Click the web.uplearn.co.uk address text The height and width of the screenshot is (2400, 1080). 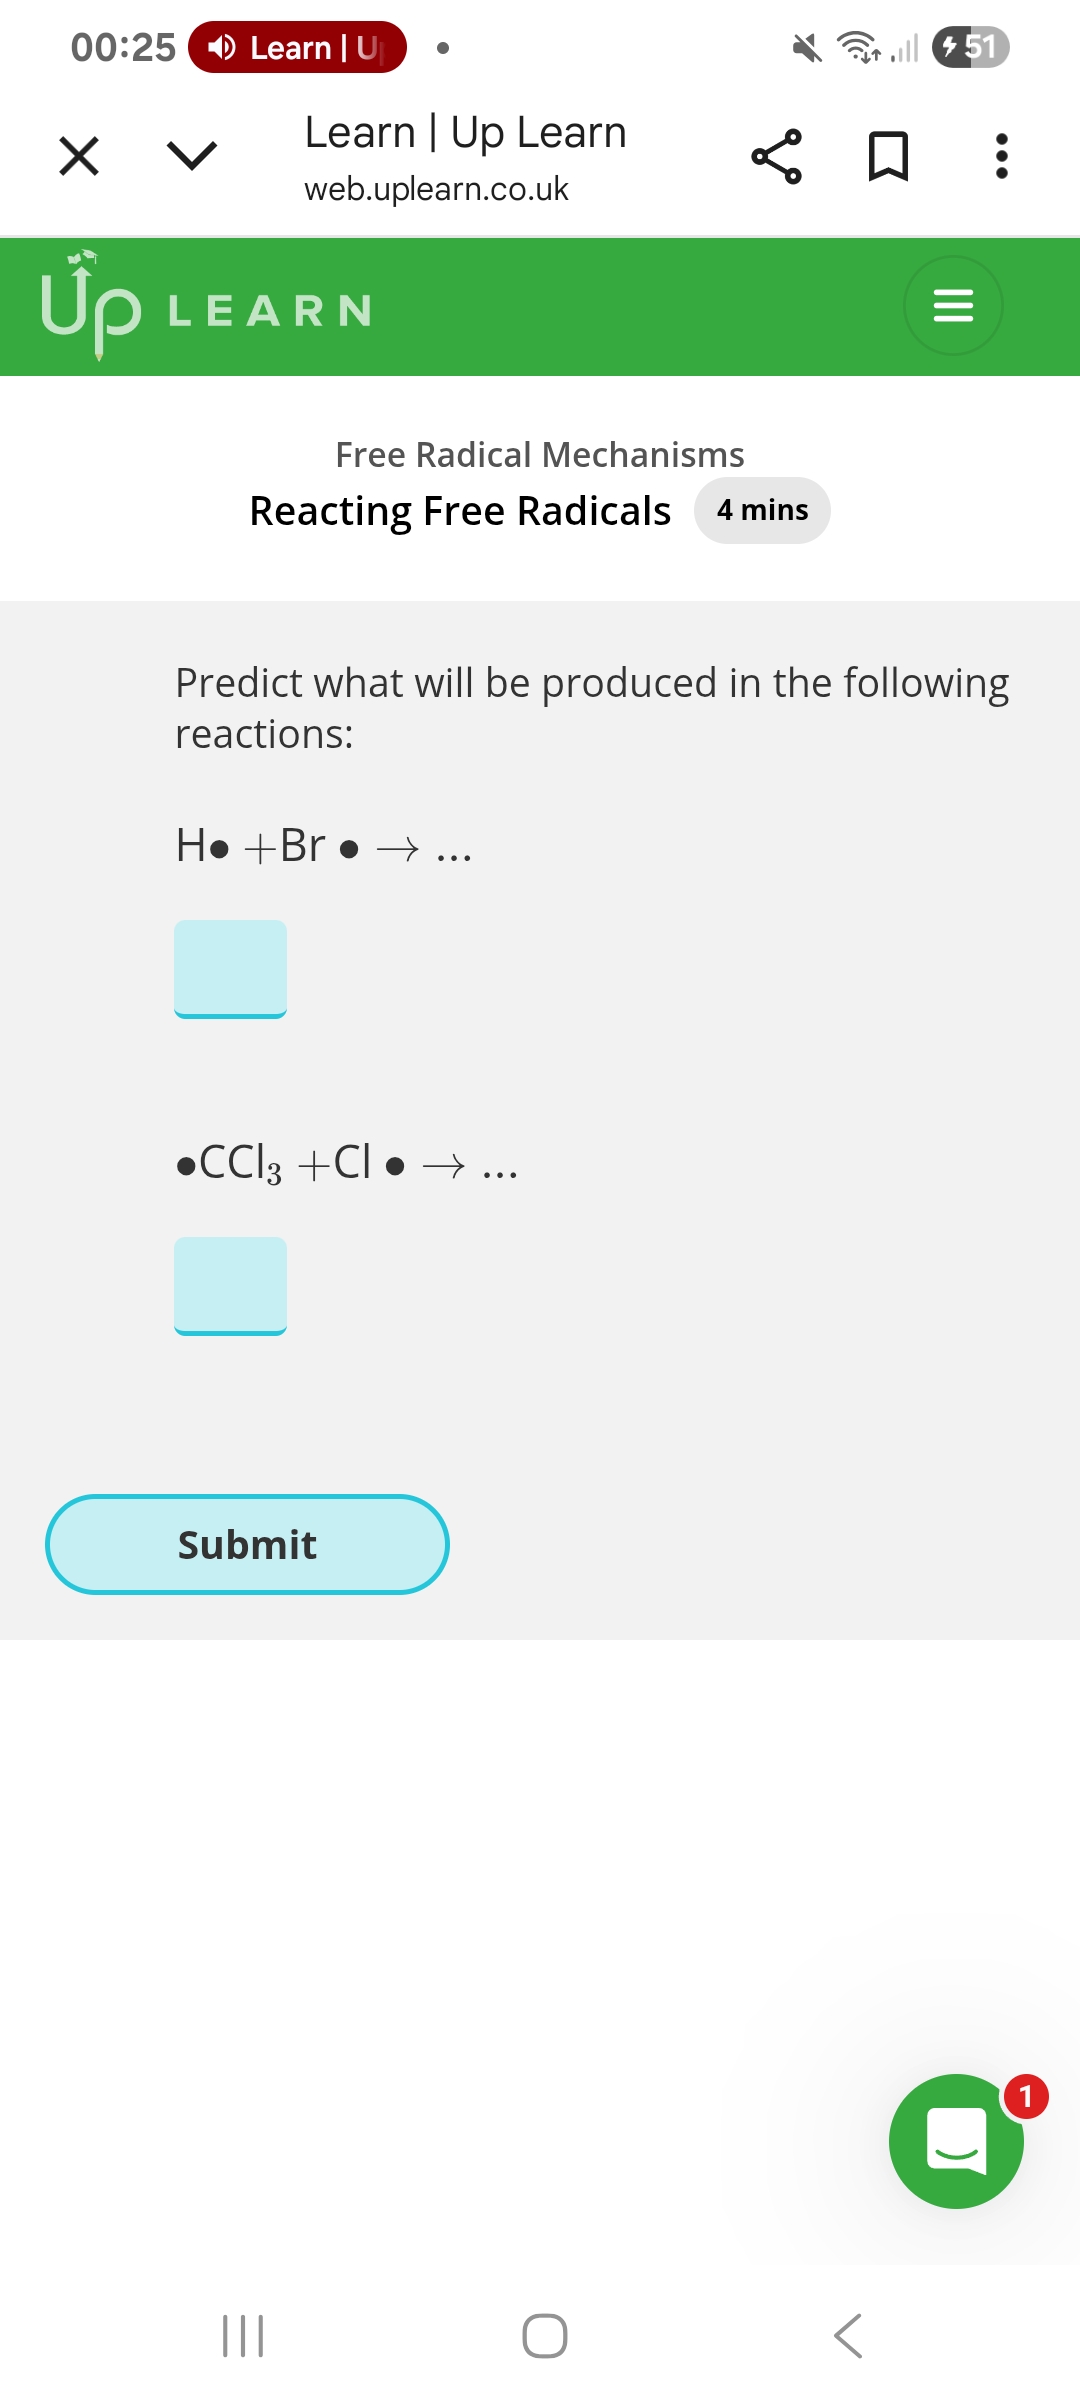click(x=436, y=189)
